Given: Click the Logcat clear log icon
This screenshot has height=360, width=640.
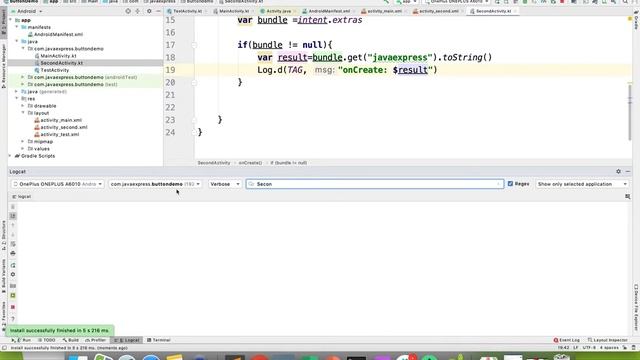Looking at the screenshot, I should point(13,207).
